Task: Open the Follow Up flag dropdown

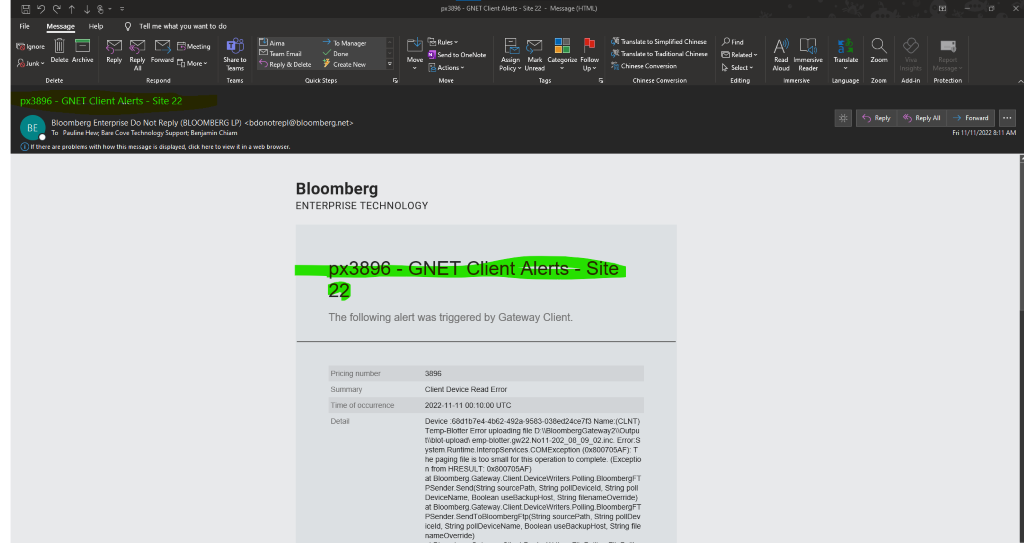Action: 590,54
